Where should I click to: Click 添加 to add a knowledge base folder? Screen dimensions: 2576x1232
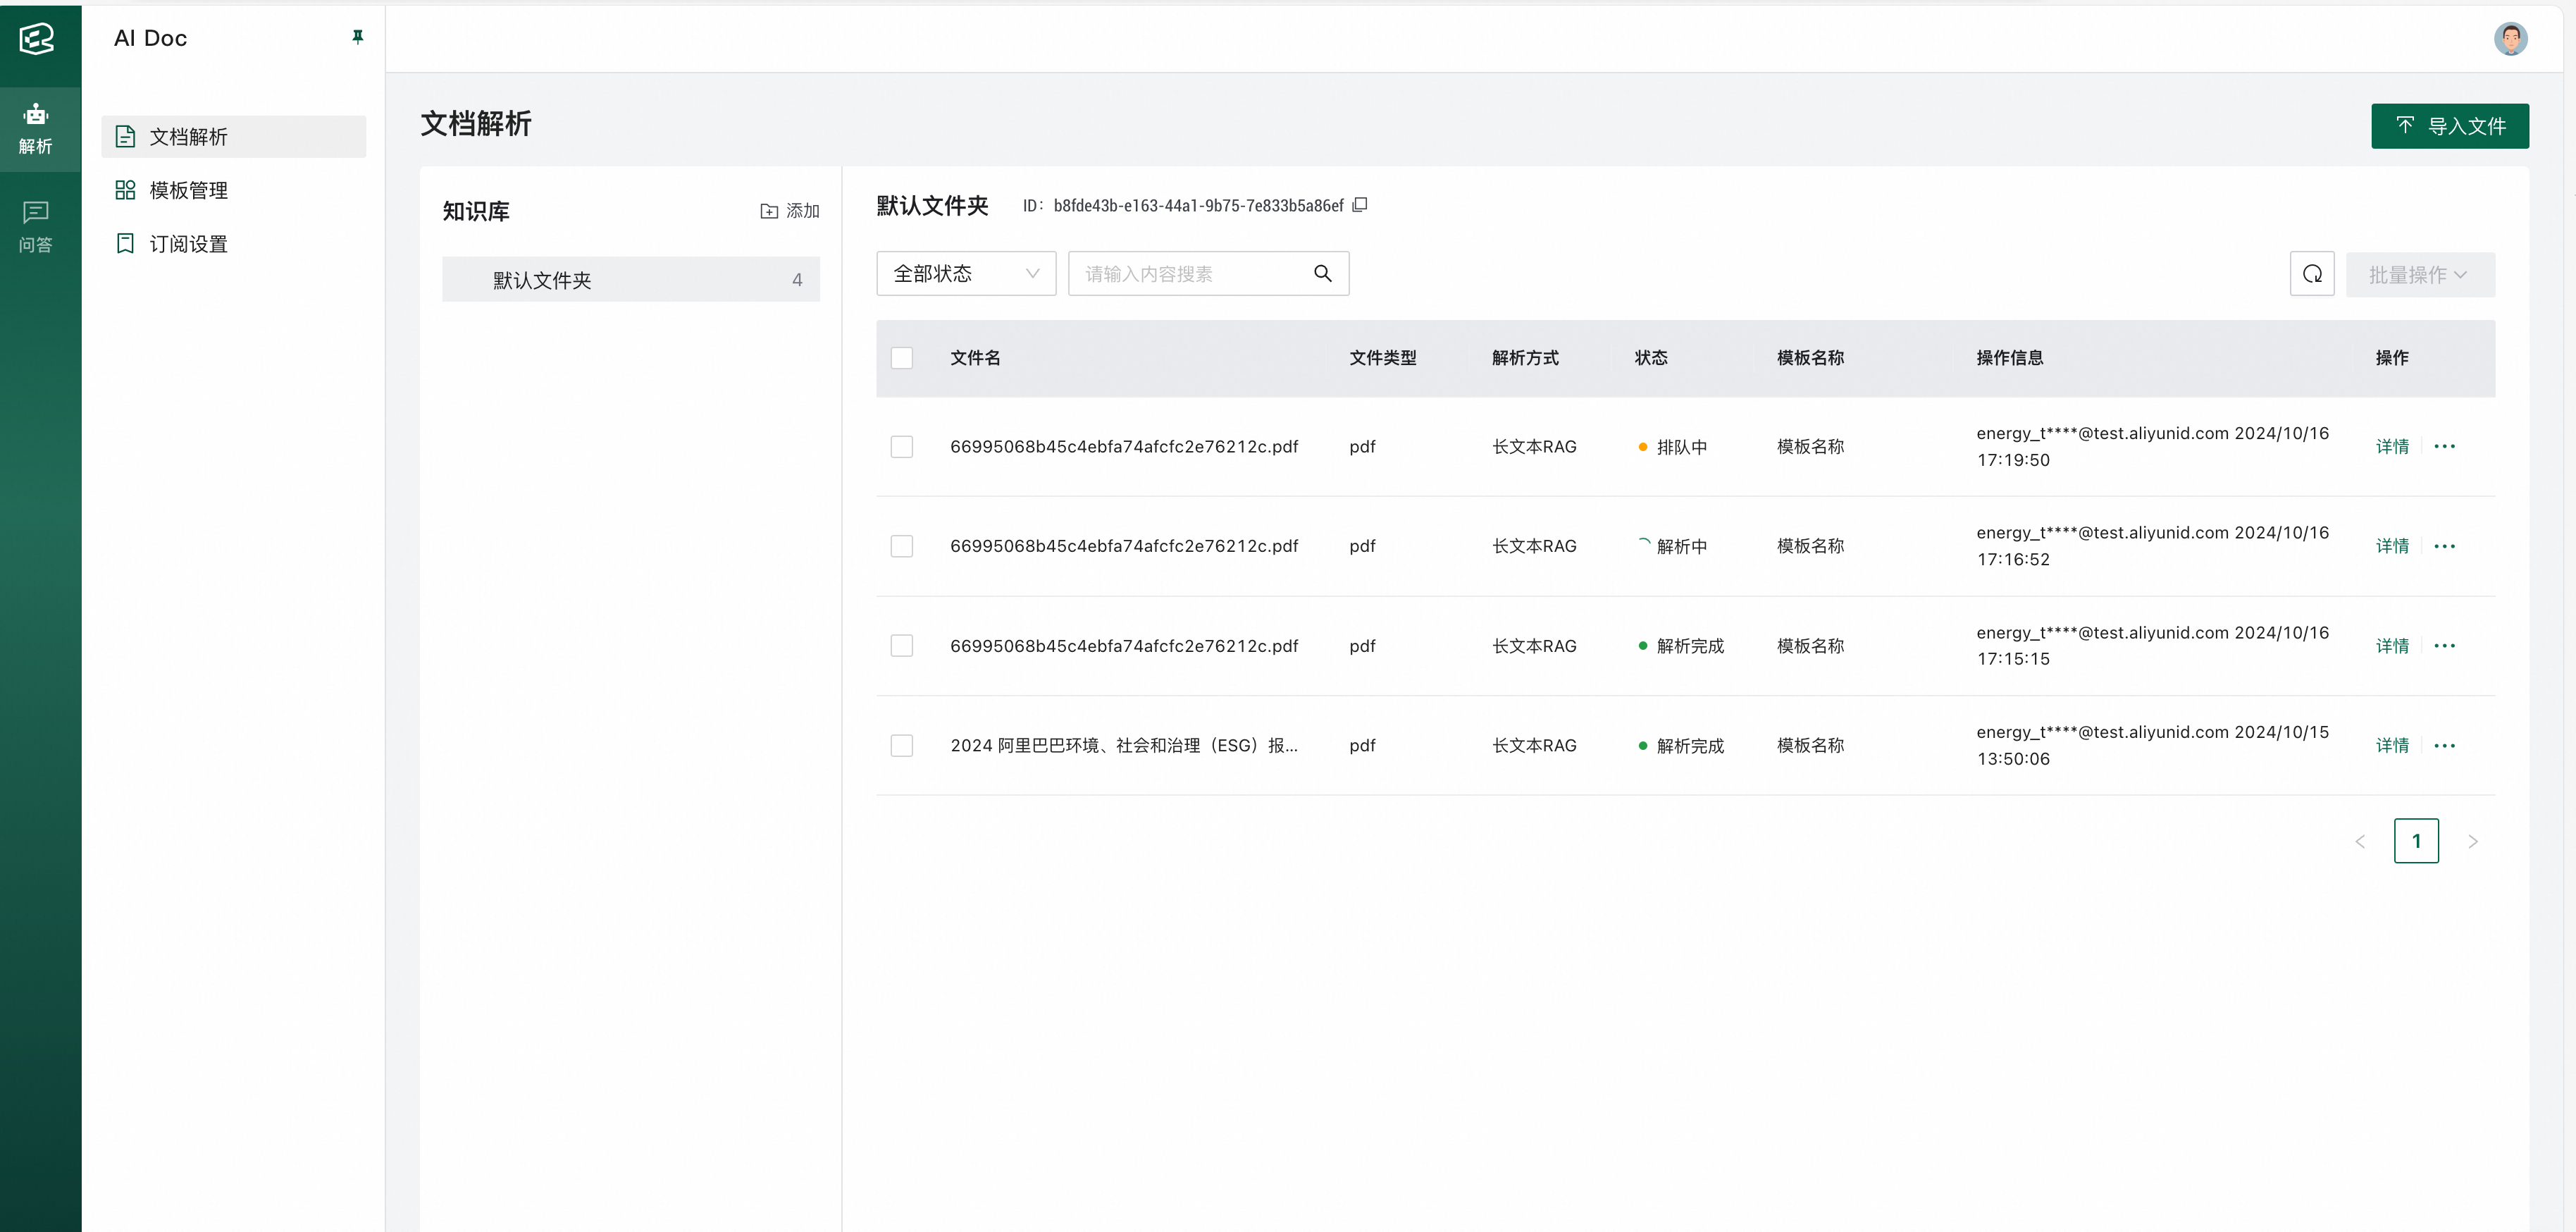pyautogui.click(x=790, y=211)
